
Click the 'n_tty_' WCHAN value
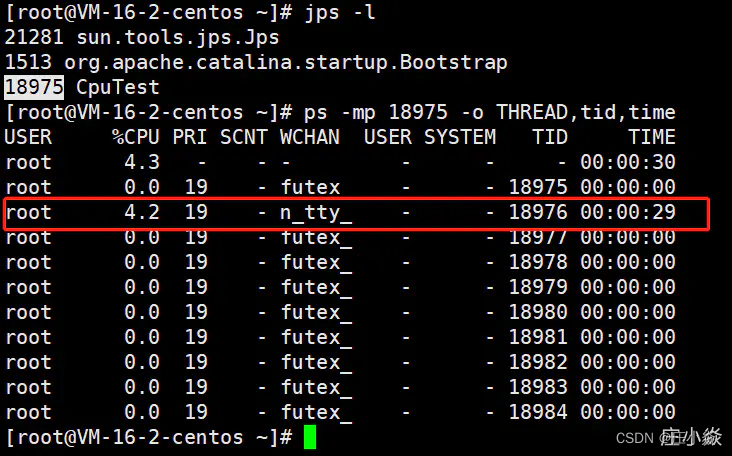click(x=316, y=213)
